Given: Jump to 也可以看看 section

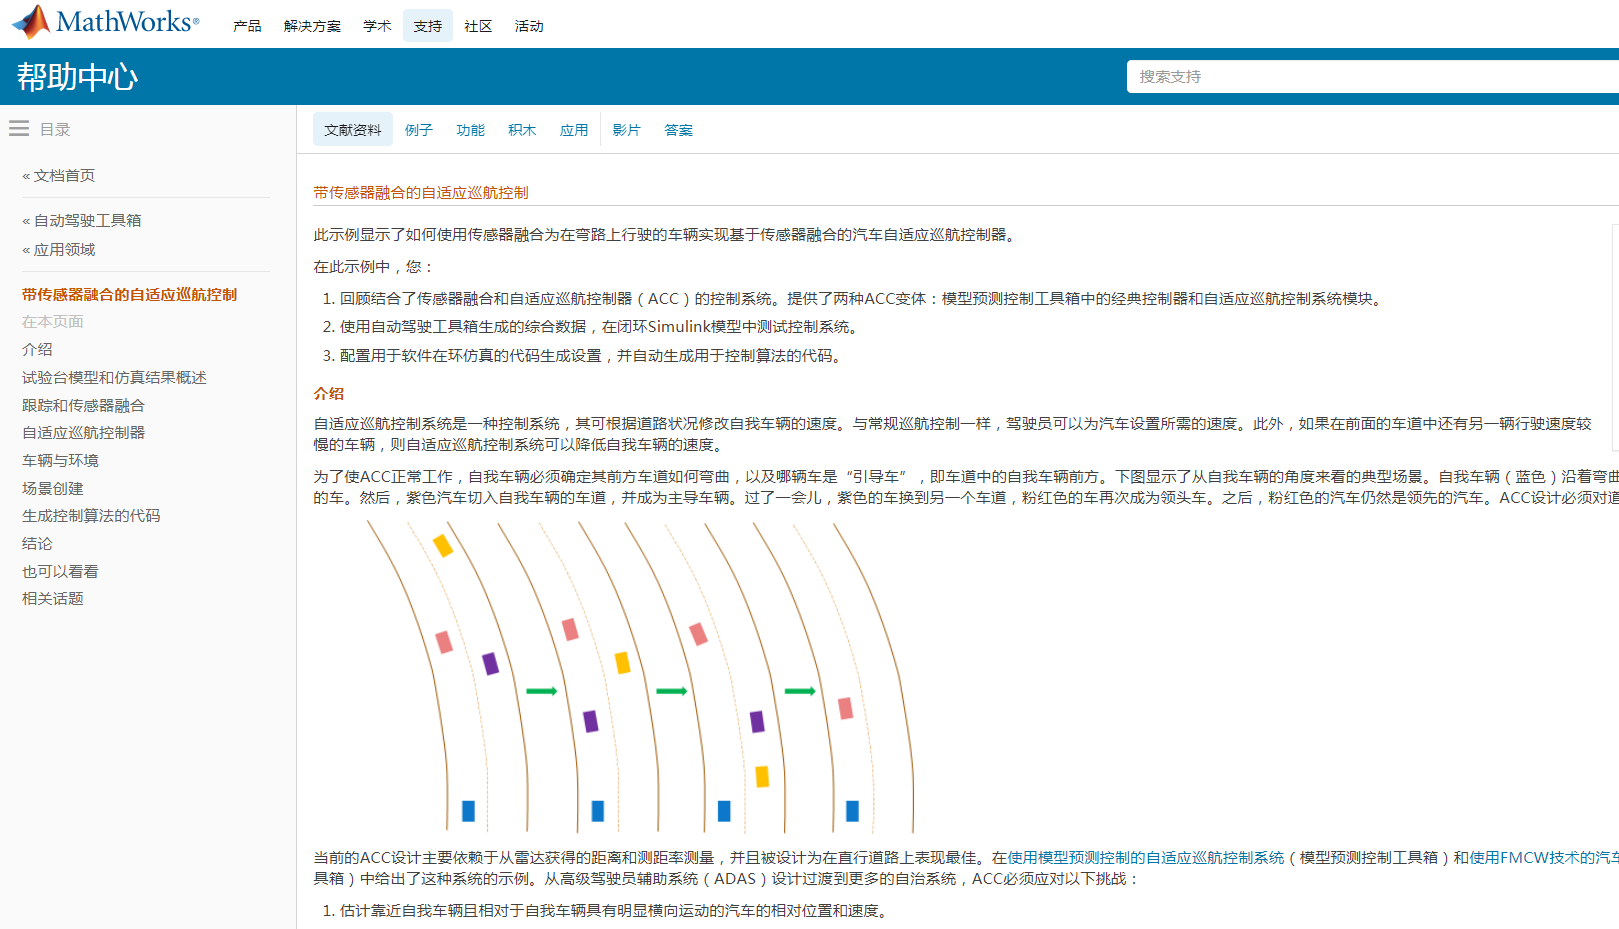Looking at the screenshot, I should click(x=60, y=572).
